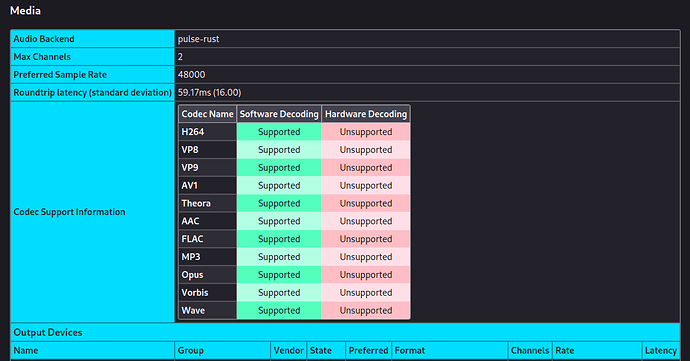Click the Hardware Decoding column header
690x361 pixels.
pyautogui.click(x=366, y=114)
